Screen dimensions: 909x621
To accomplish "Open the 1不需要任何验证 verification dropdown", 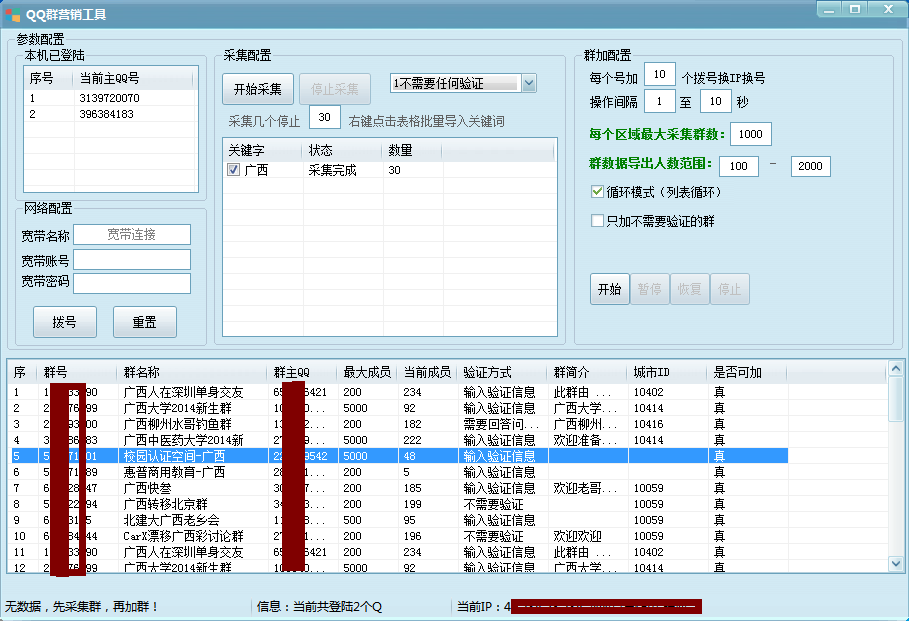I will [529, 83].
